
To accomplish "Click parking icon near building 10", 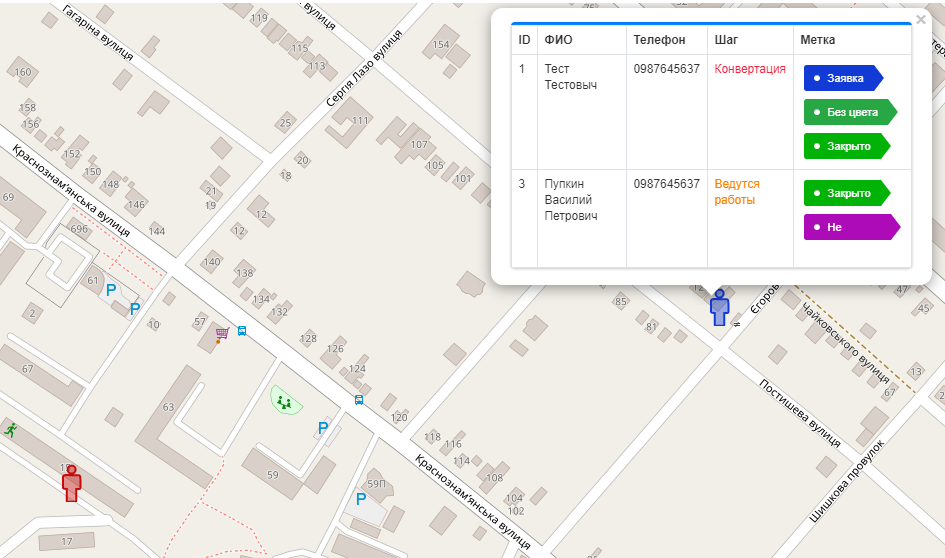I will click(x=135, y=309).
